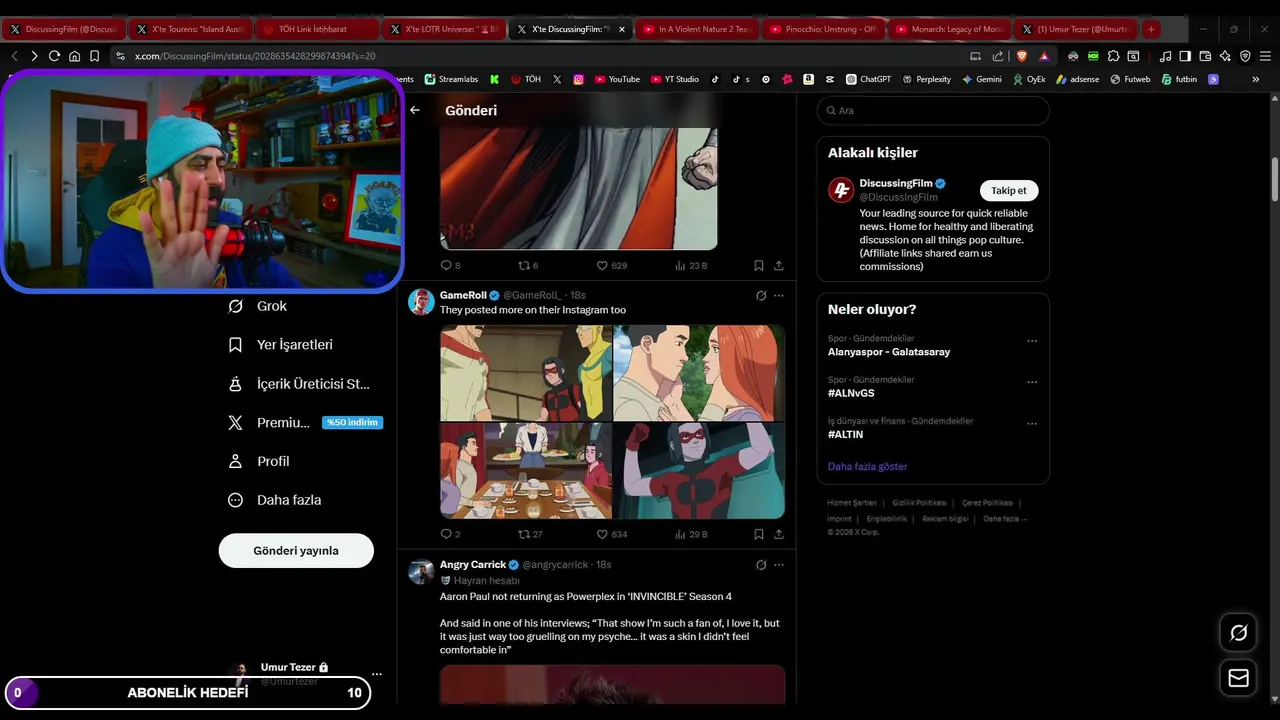1280x720 pixels.
Task: Click the x.com address bar
Action: tap(540, 56)
